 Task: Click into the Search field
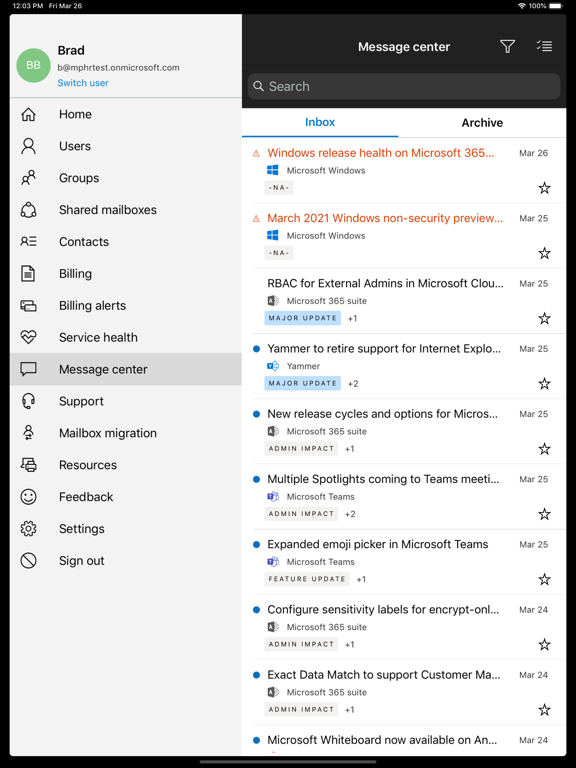[404, 86]
